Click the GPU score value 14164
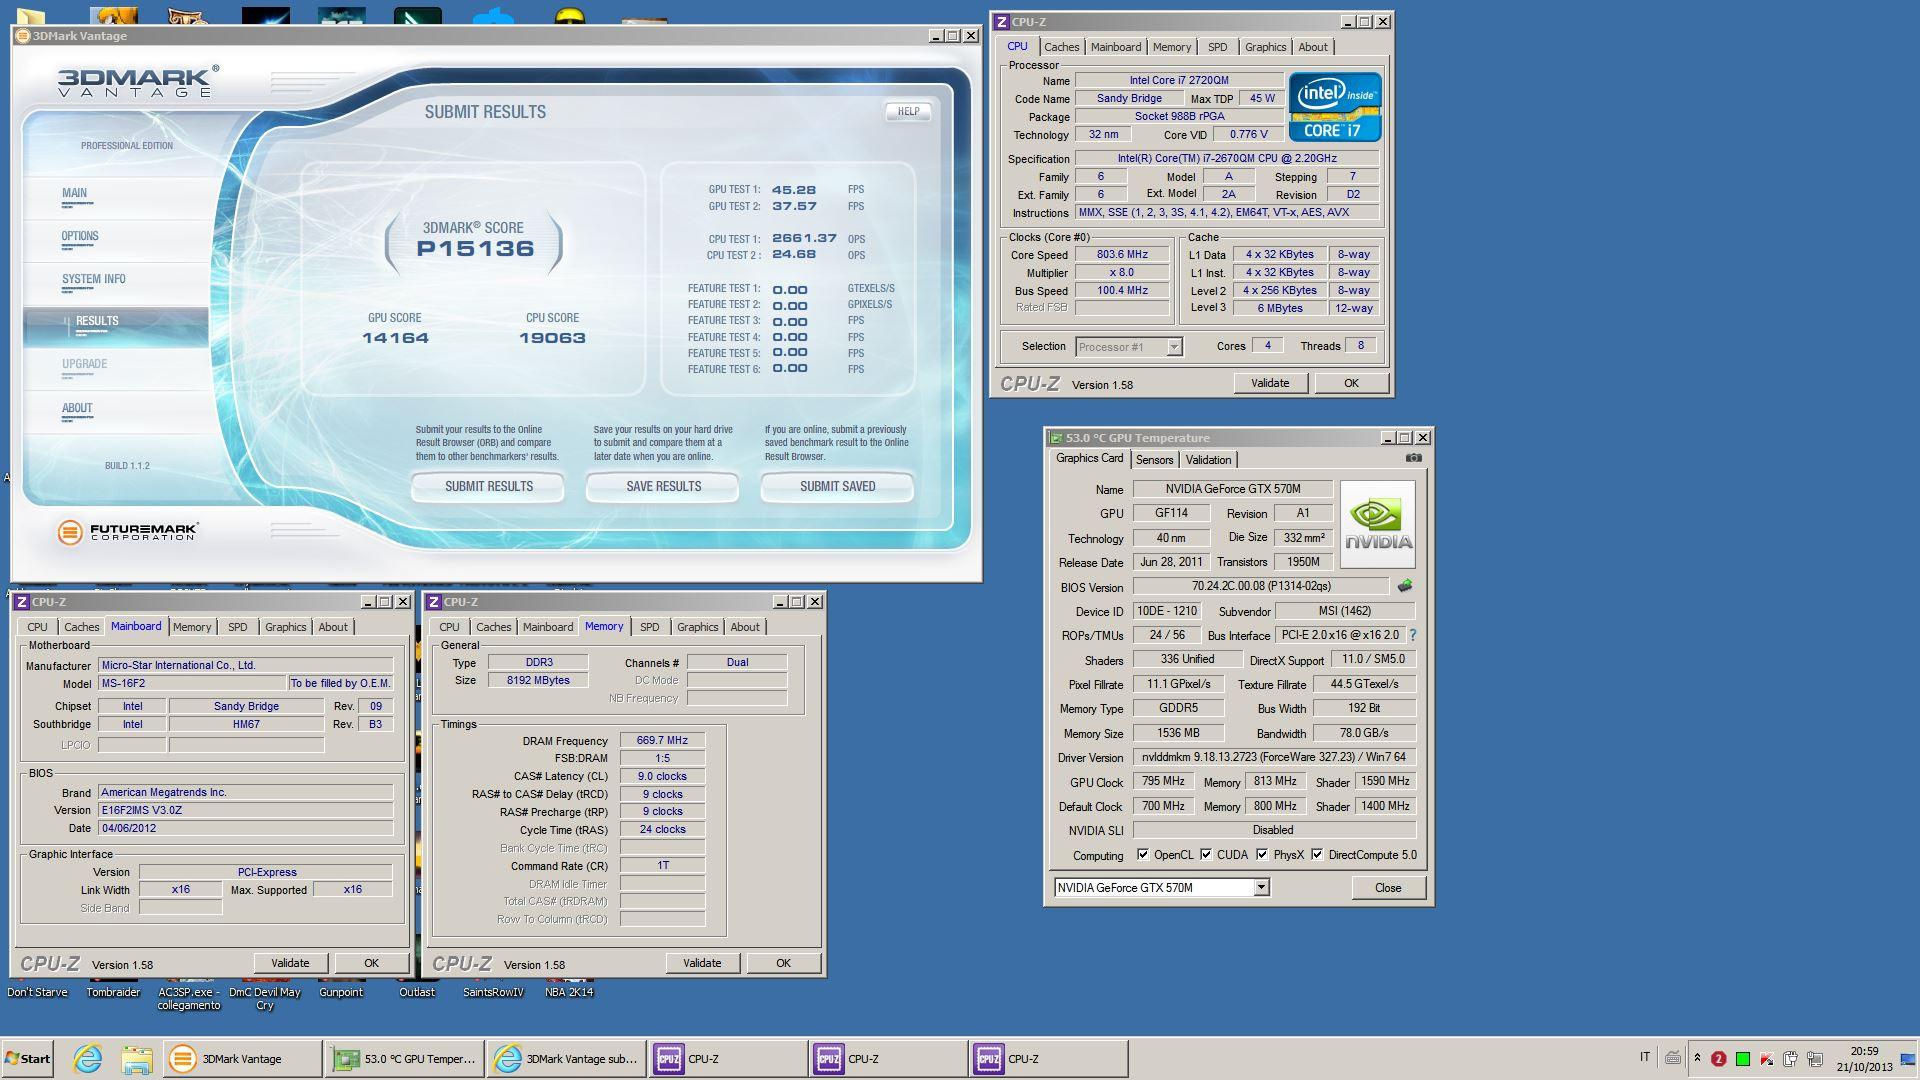This screenshot has height=1080, width=1920. pyautogui.click(x=395, y=338)
